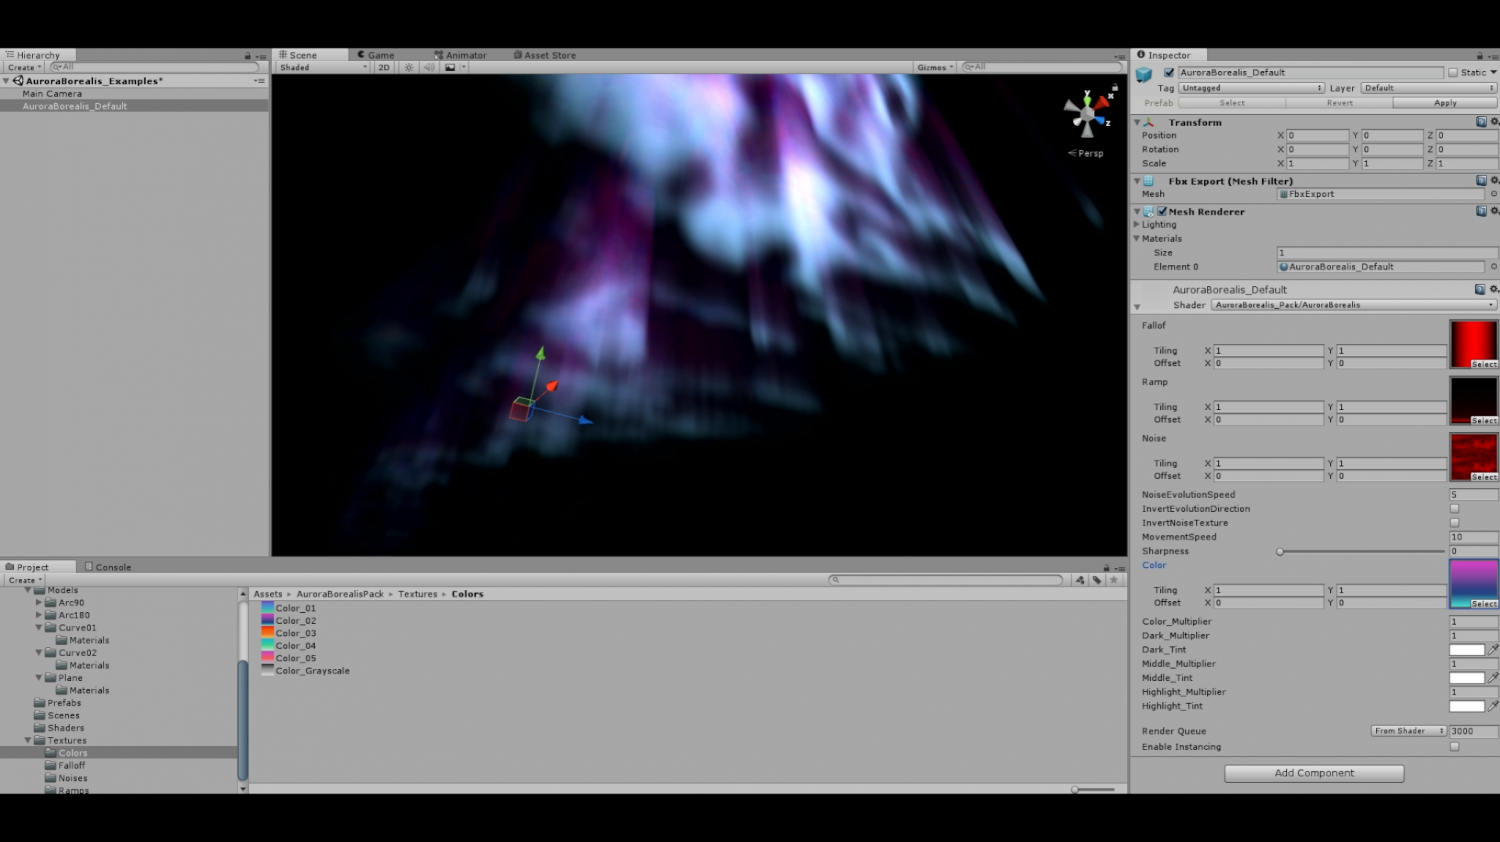Click the prefab Select button
This screenshot has width=1500, height=842.
[x=1232, y=103]
